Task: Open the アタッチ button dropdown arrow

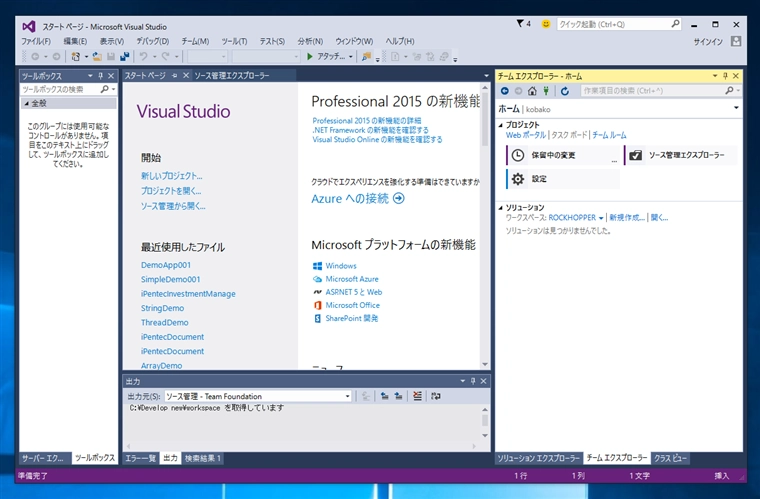Action: [x=350, y=57]
